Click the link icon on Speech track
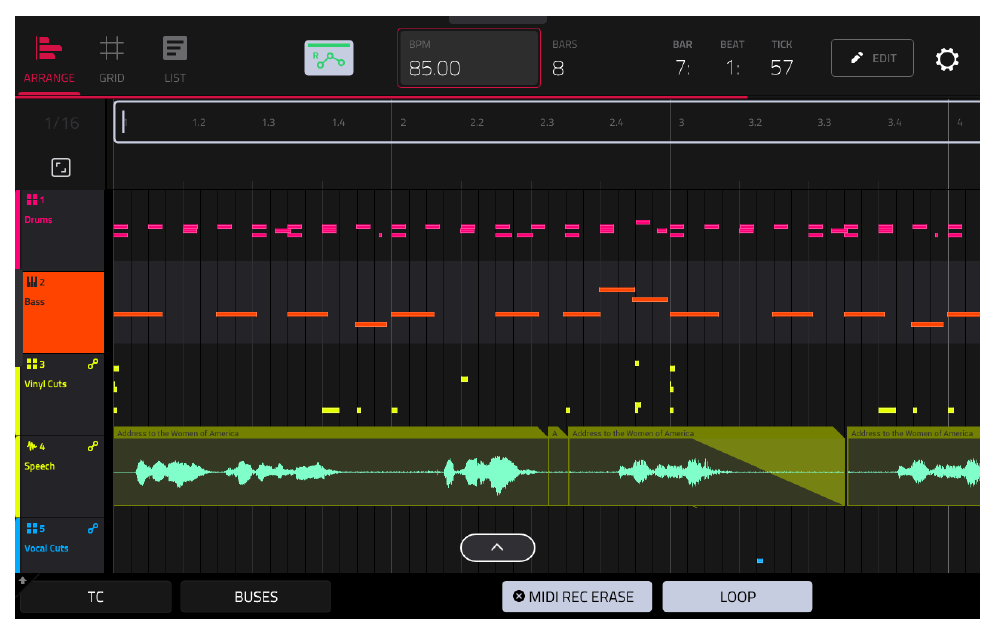The image size is (996, 636). [x=93, y=446]
